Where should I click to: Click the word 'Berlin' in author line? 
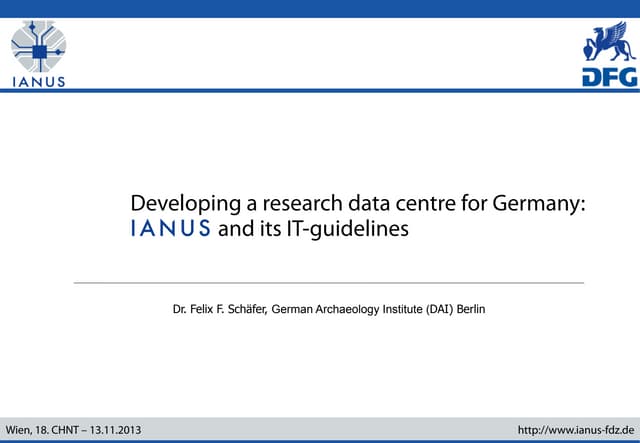(x=472, y=311)
